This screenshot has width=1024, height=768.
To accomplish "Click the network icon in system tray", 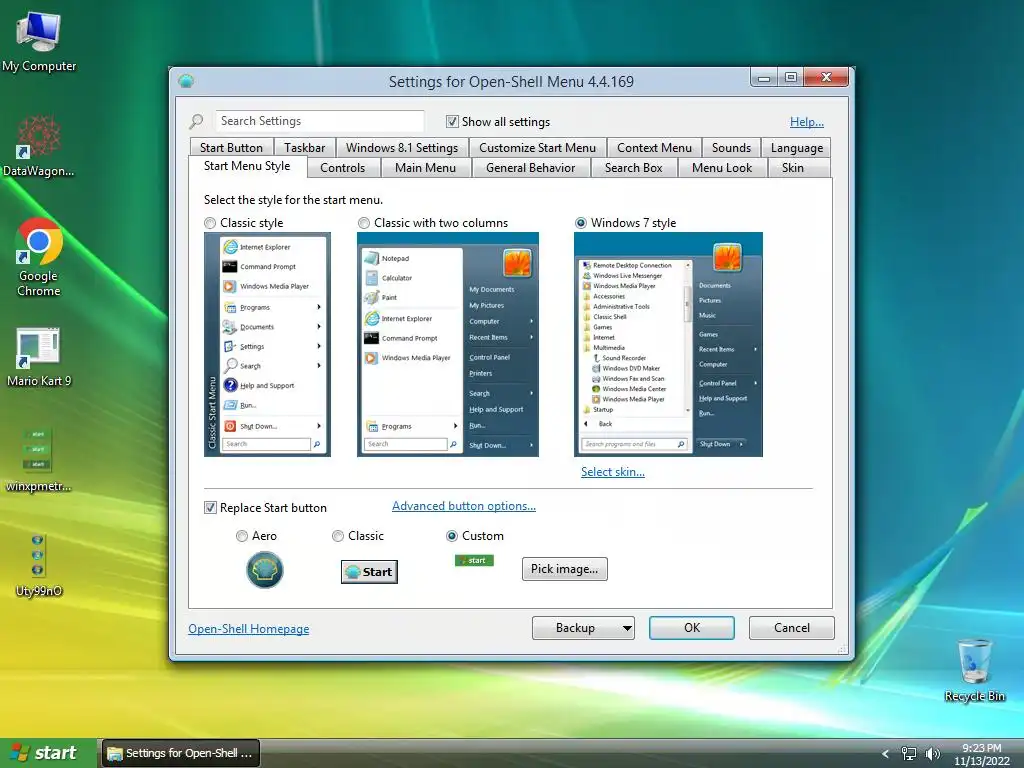I will pos(908,754).
